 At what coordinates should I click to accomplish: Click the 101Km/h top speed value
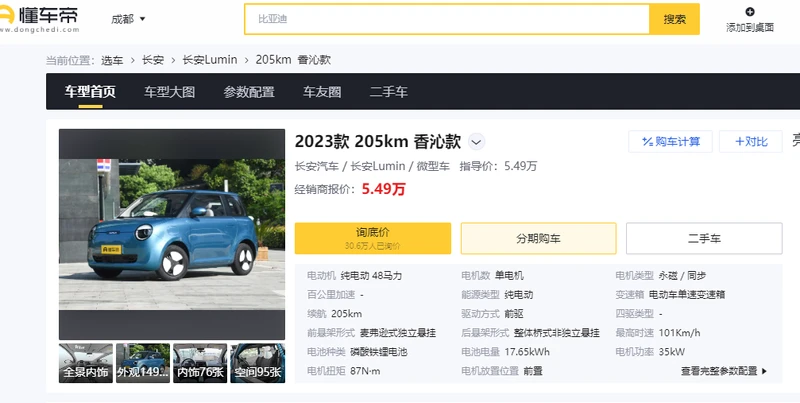[679, 333]
